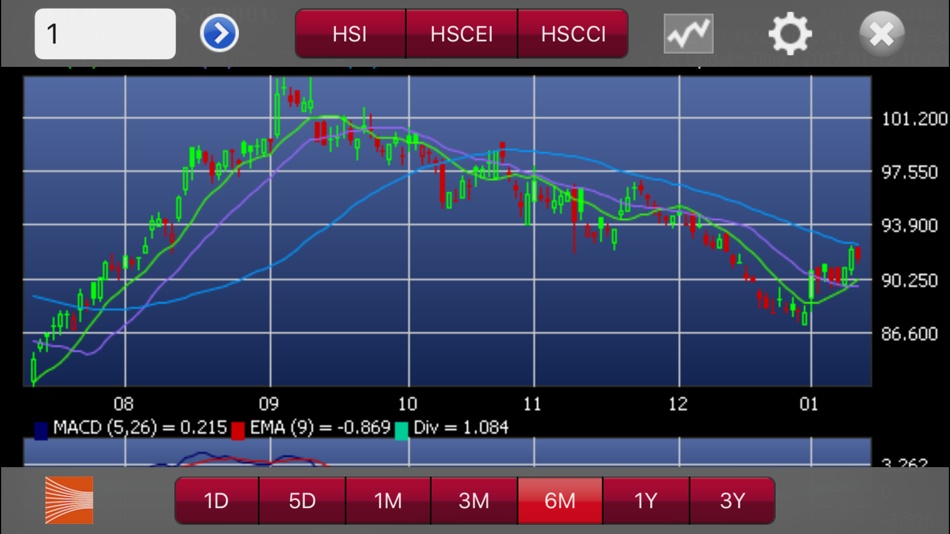Click the 93.900 price axis label
Screen dimensions: 950x534
[909, 226]
